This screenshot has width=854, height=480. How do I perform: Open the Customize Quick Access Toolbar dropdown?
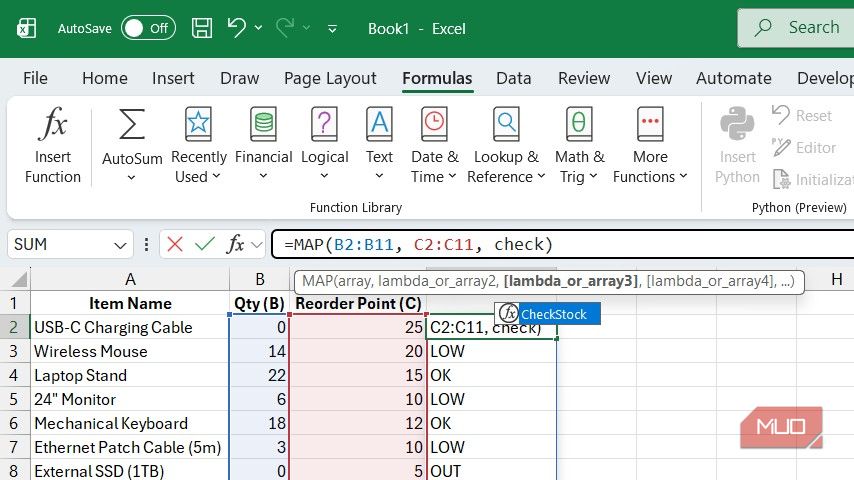click(332, 28)
